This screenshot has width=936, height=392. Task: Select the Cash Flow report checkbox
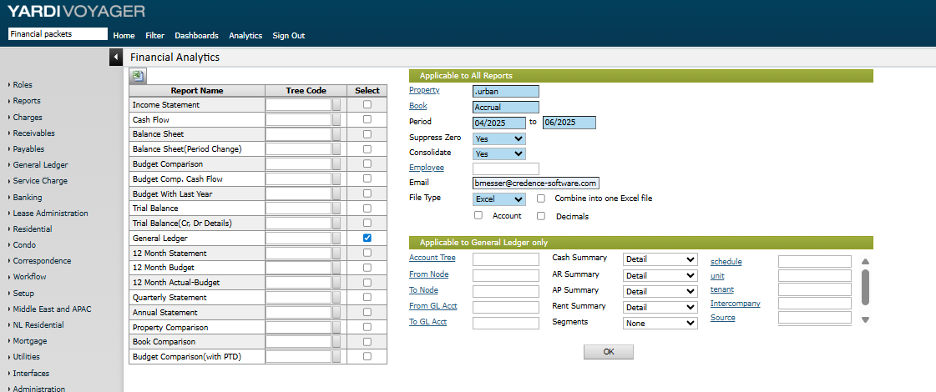pyautogui.click(x=367, y=119)
